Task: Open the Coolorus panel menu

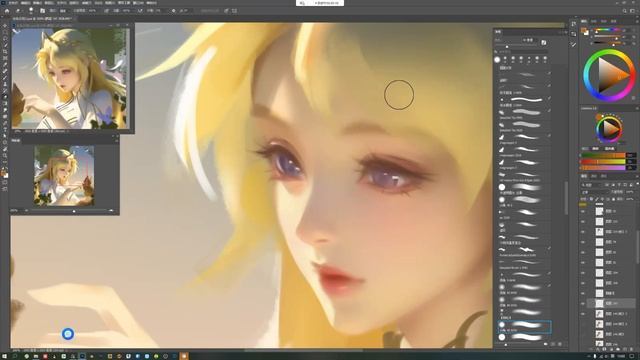Action: coord(636,109)
